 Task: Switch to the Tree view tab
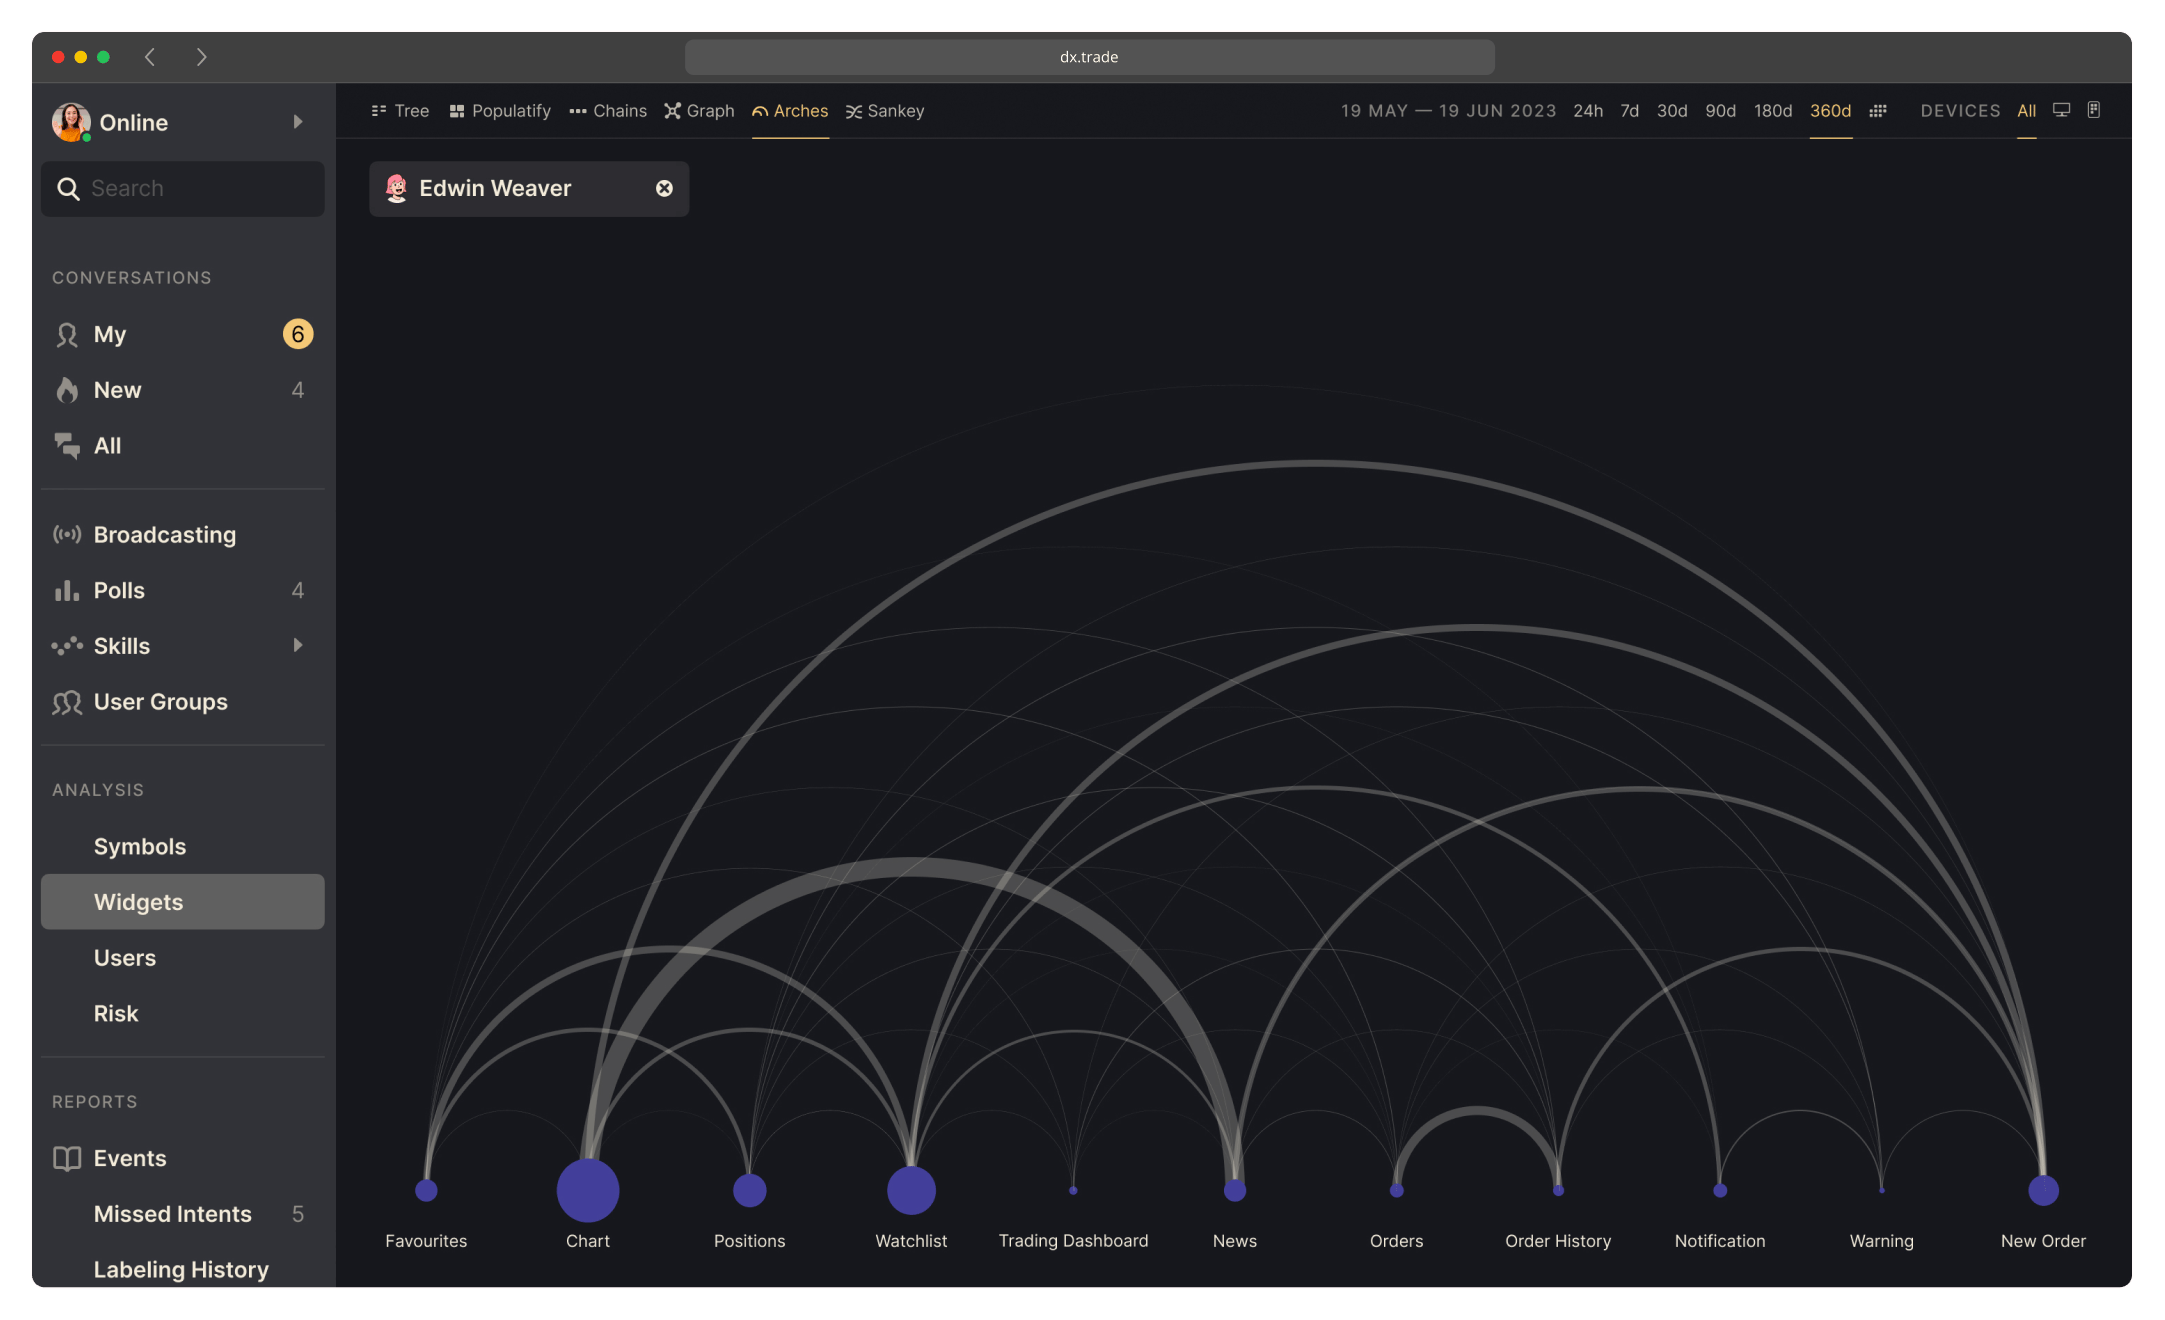coord(400,111)
